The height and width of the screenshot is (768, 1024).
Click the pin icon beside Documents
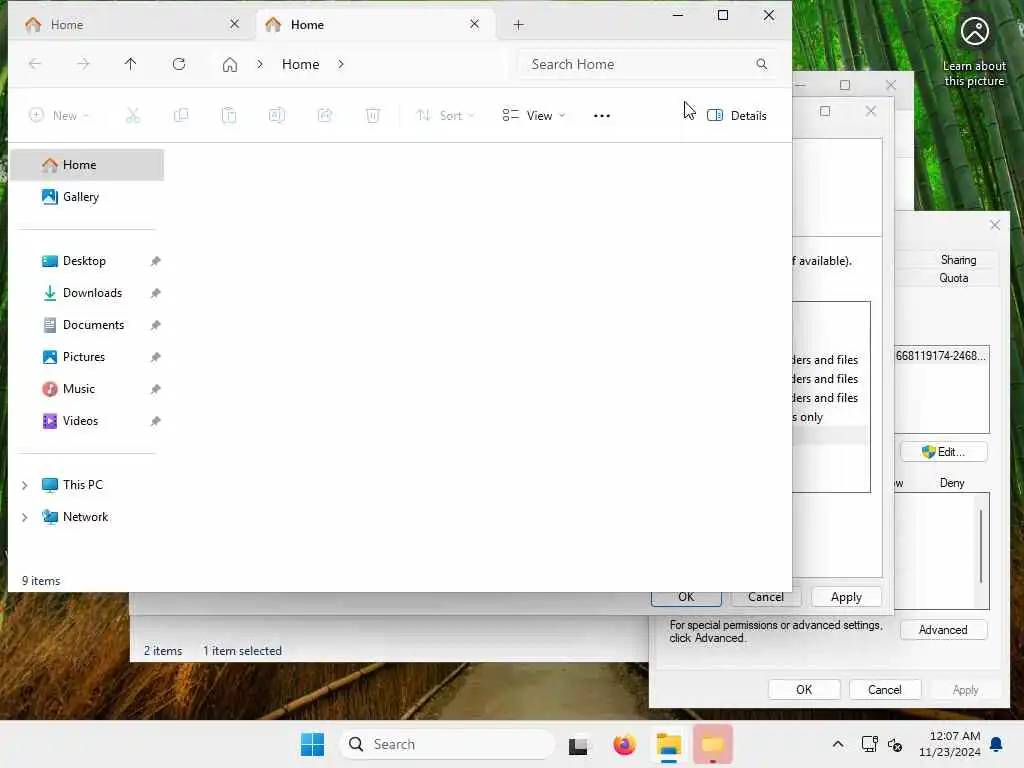pos(155,325)
